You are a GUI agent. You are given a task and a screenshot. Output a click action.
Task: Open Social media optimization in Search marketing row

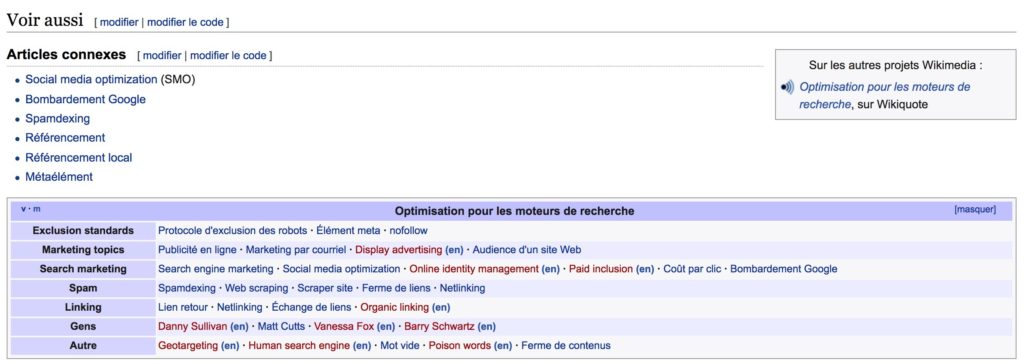click(342, 269)
